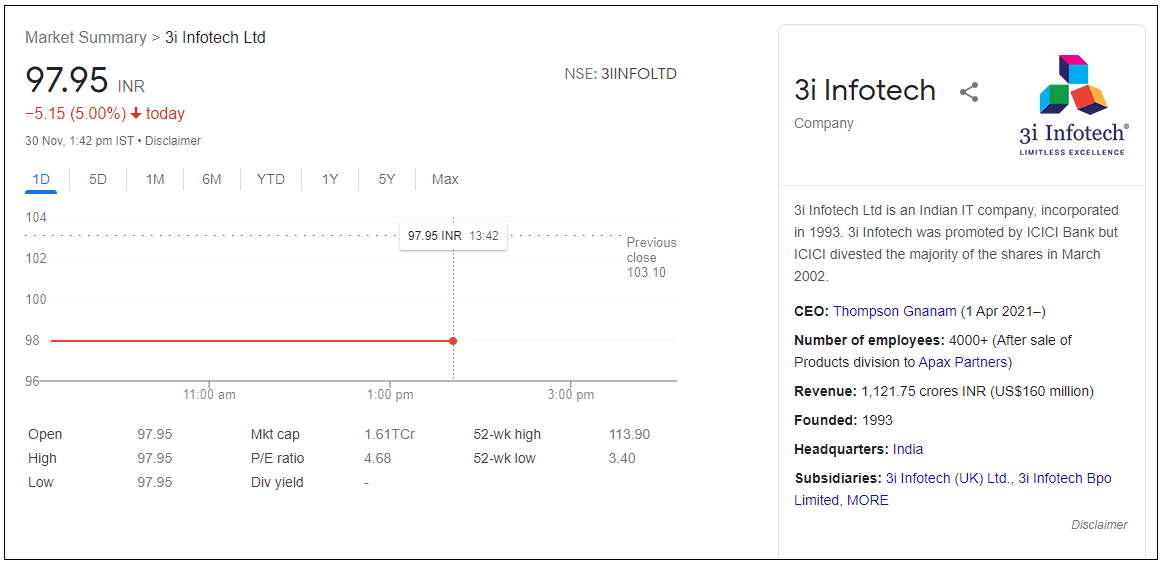This screenshot has width=1163, height=567.
Task: Switch to the 5D chart range
Action: click(98, 179)
